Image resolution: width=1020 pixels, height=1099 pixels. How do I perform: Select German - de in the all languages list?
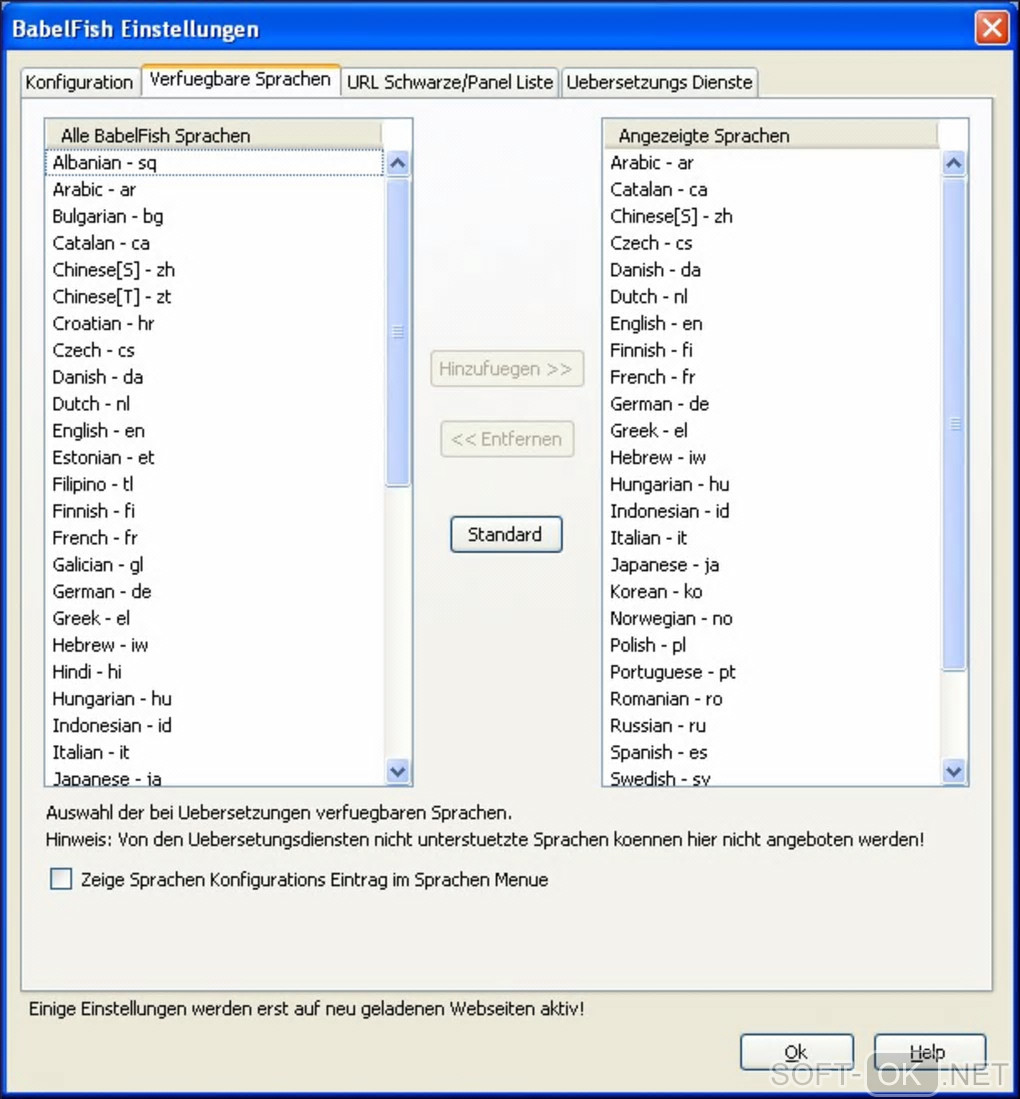[215, 591]
